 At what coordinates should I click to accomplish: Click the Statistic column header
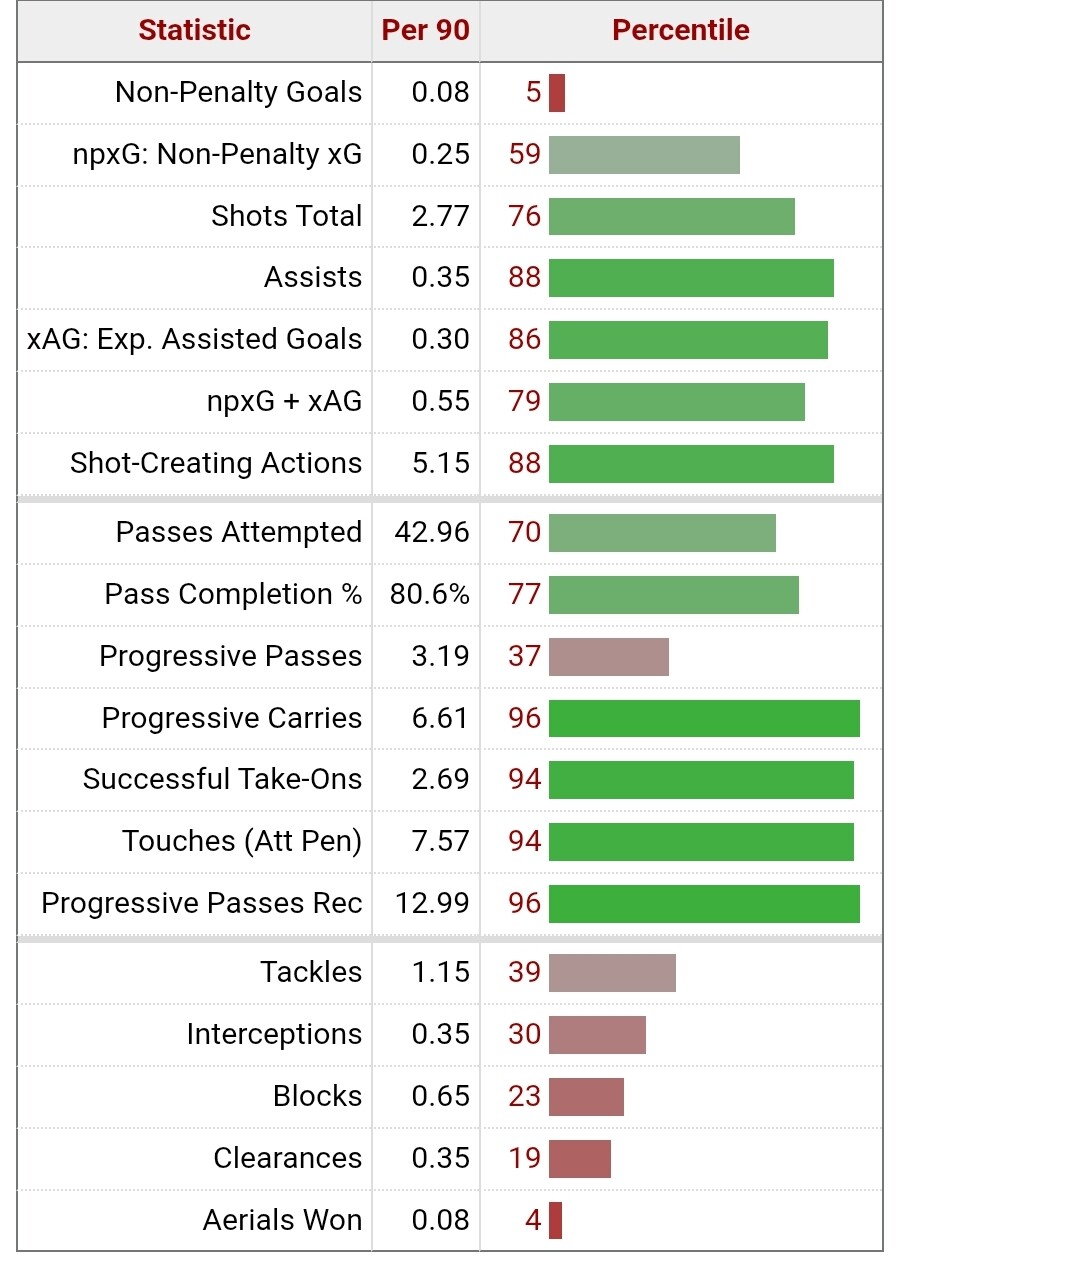[x=194, y=30]
